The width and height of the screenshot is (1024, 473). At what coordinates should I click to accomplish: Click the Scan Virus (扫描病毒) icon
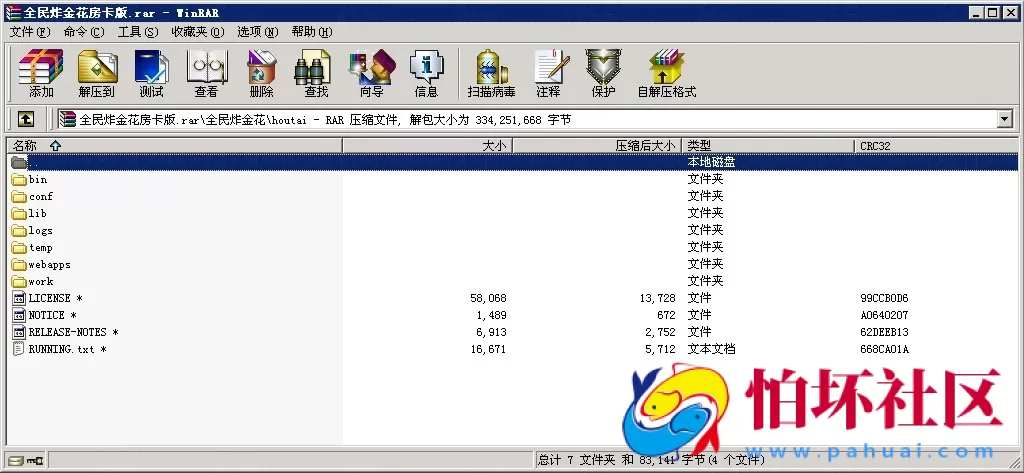tap(492, 73)
